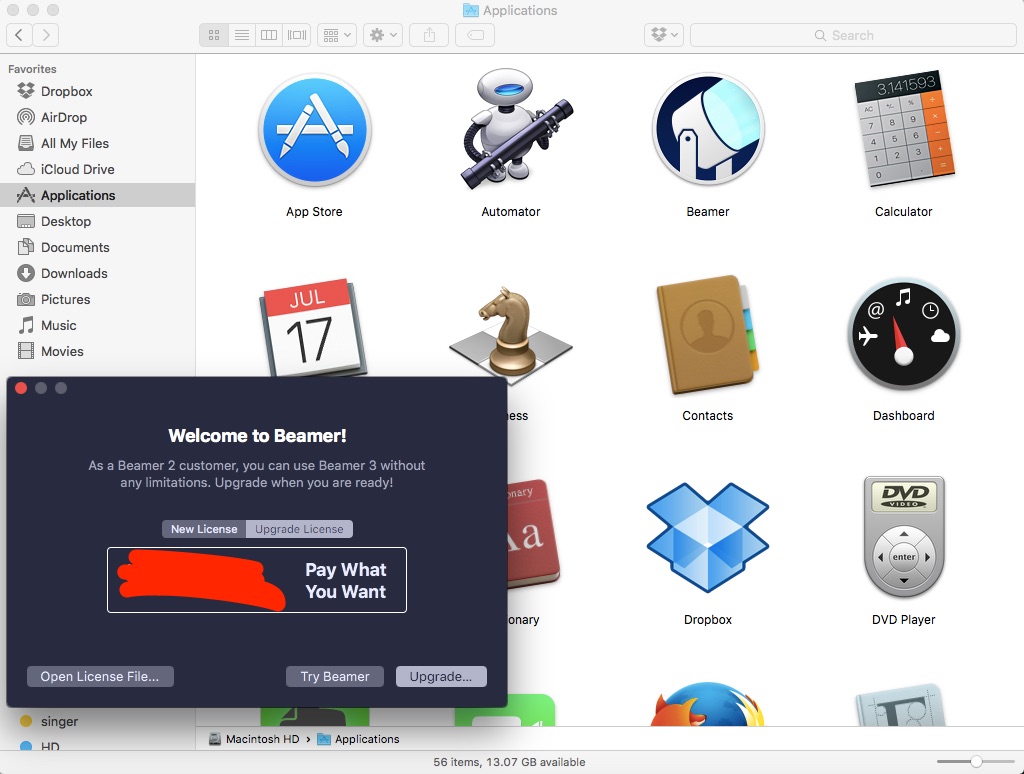This screenshot has width=1024, height=774.
Task: Open the Contacts address book icon
Action: tap(708, 334)
